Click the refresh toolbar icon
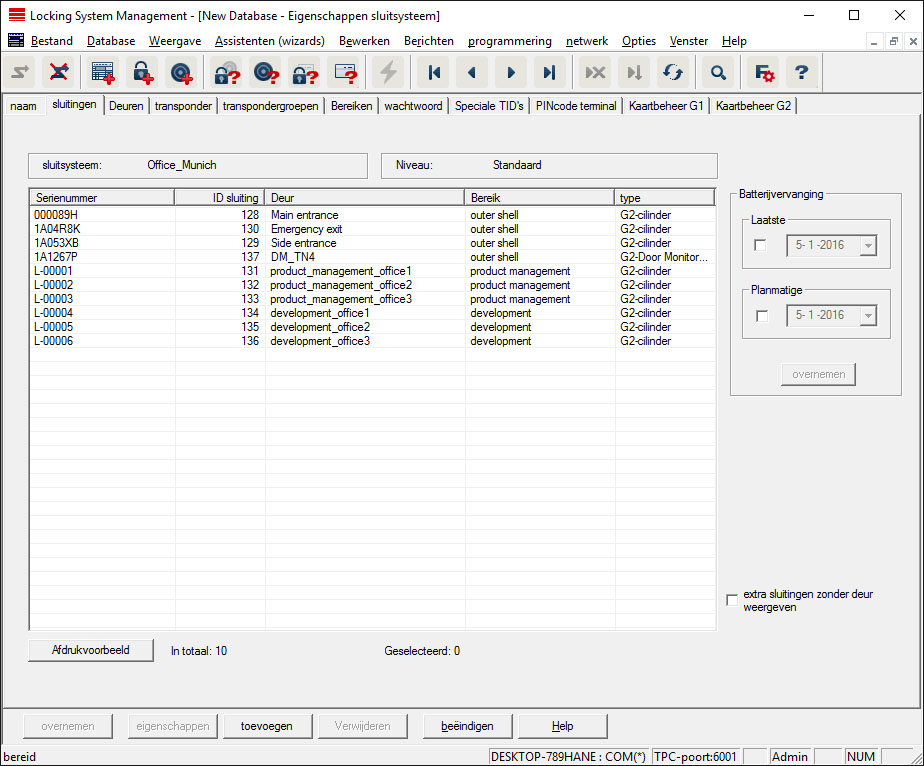The height and width of the screenshot is (766, 924). 672,73
